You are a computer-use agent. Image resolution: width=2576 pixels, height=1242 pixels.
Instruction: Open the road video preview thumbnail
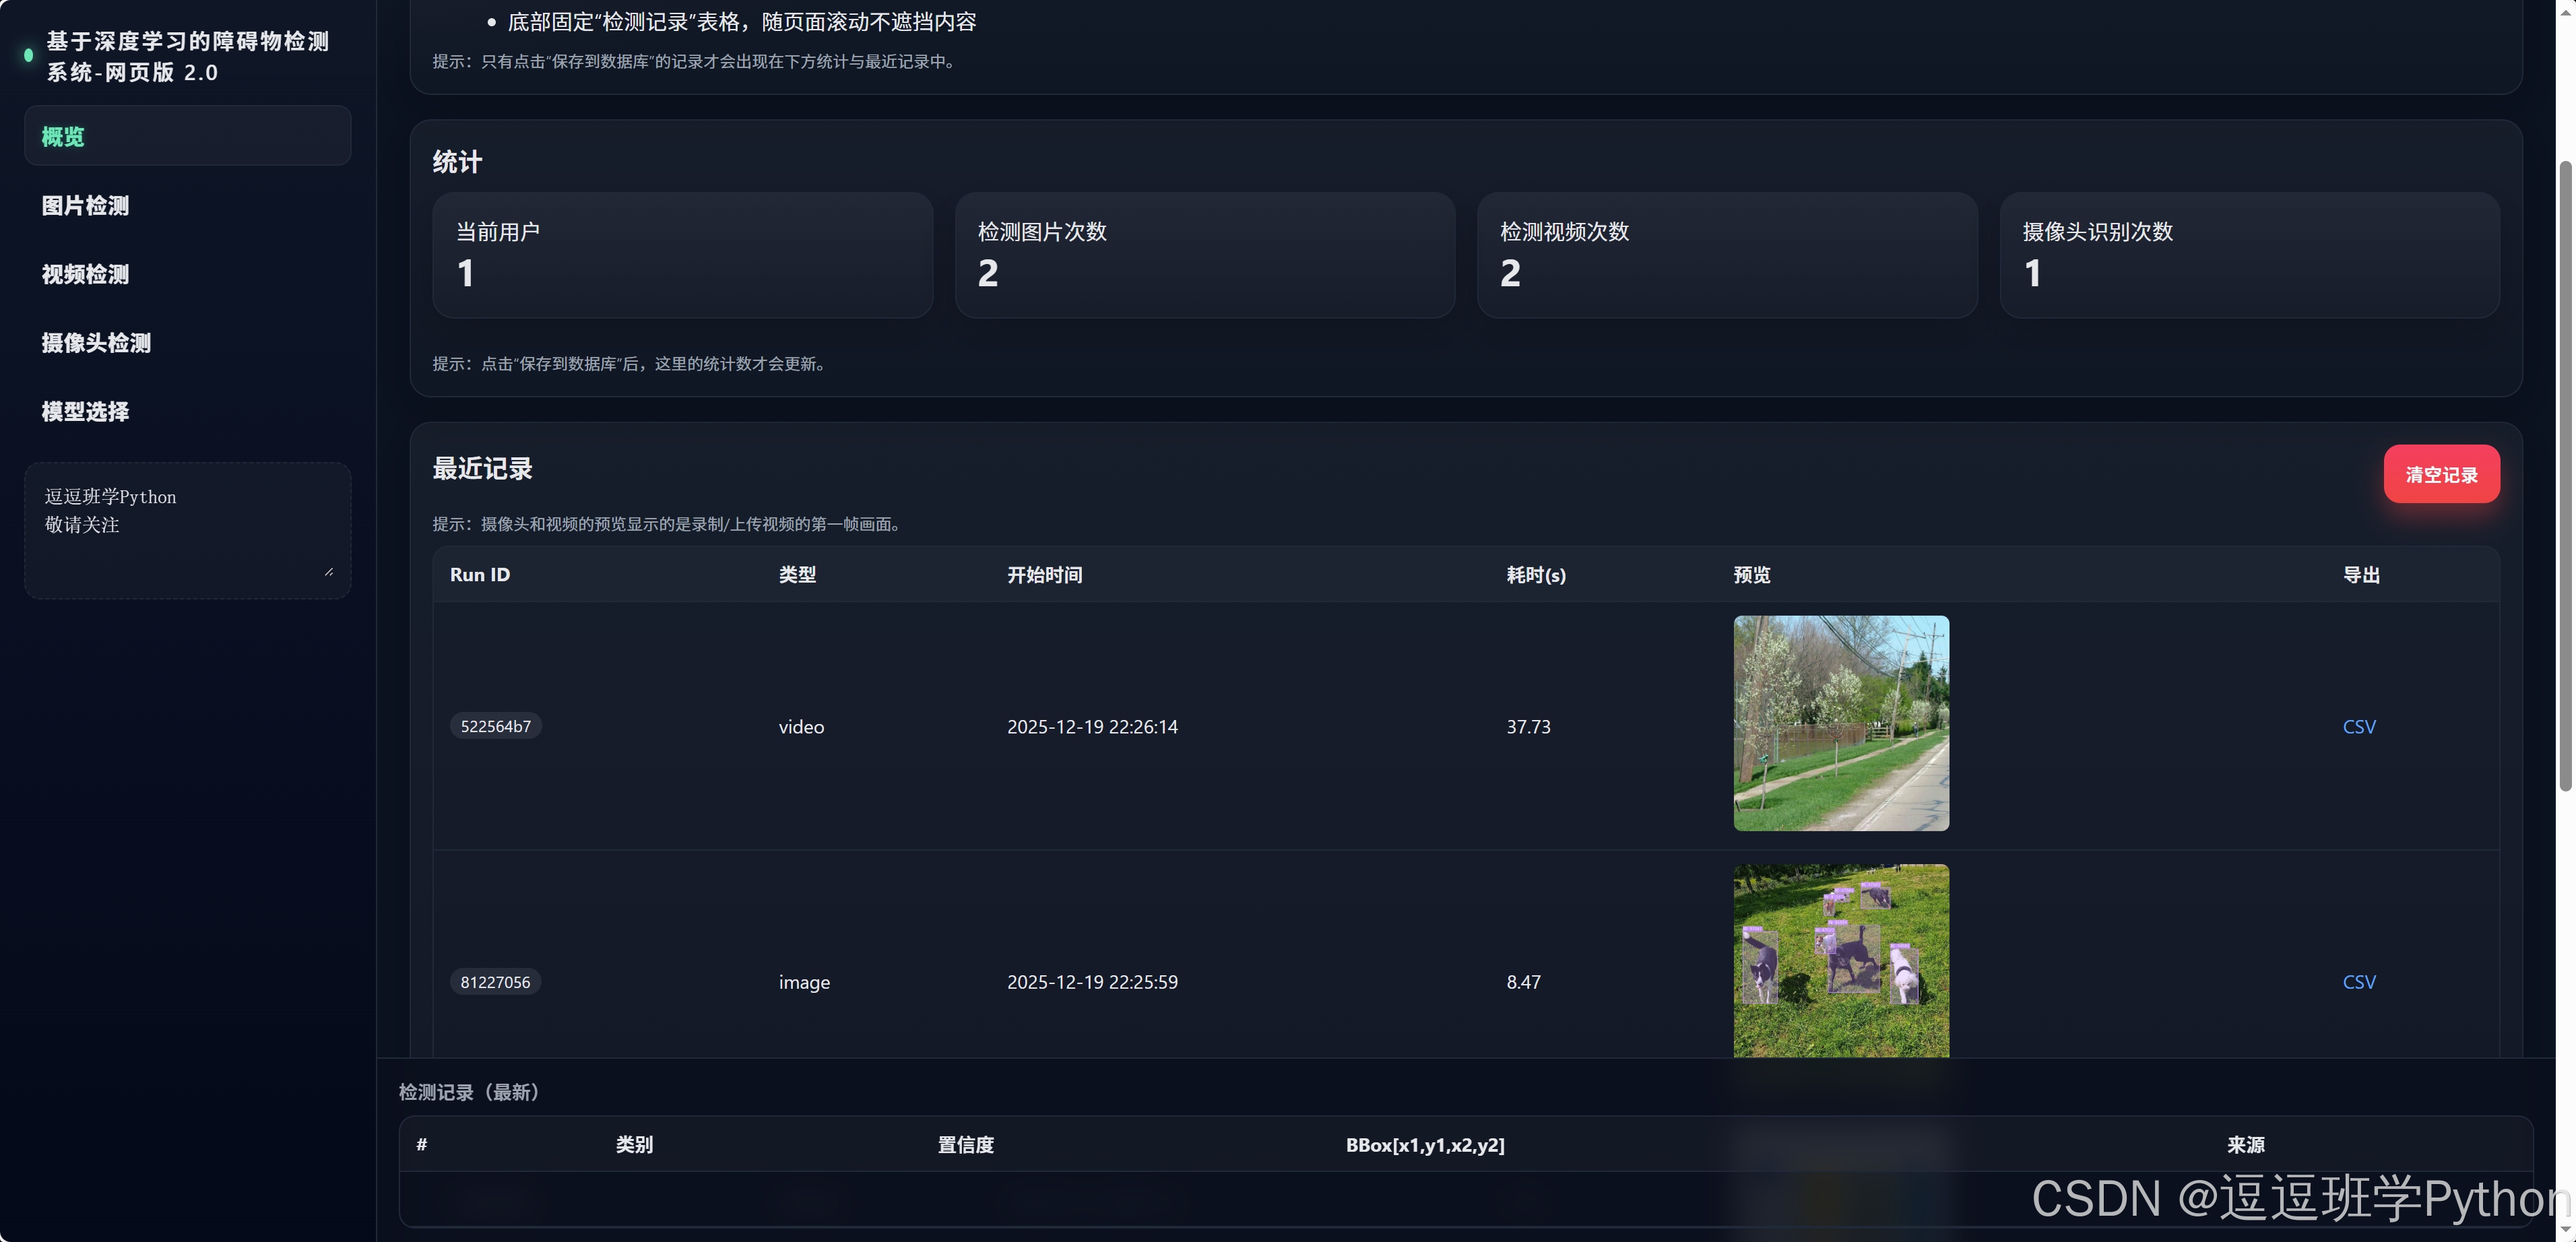coord(1840,723)
